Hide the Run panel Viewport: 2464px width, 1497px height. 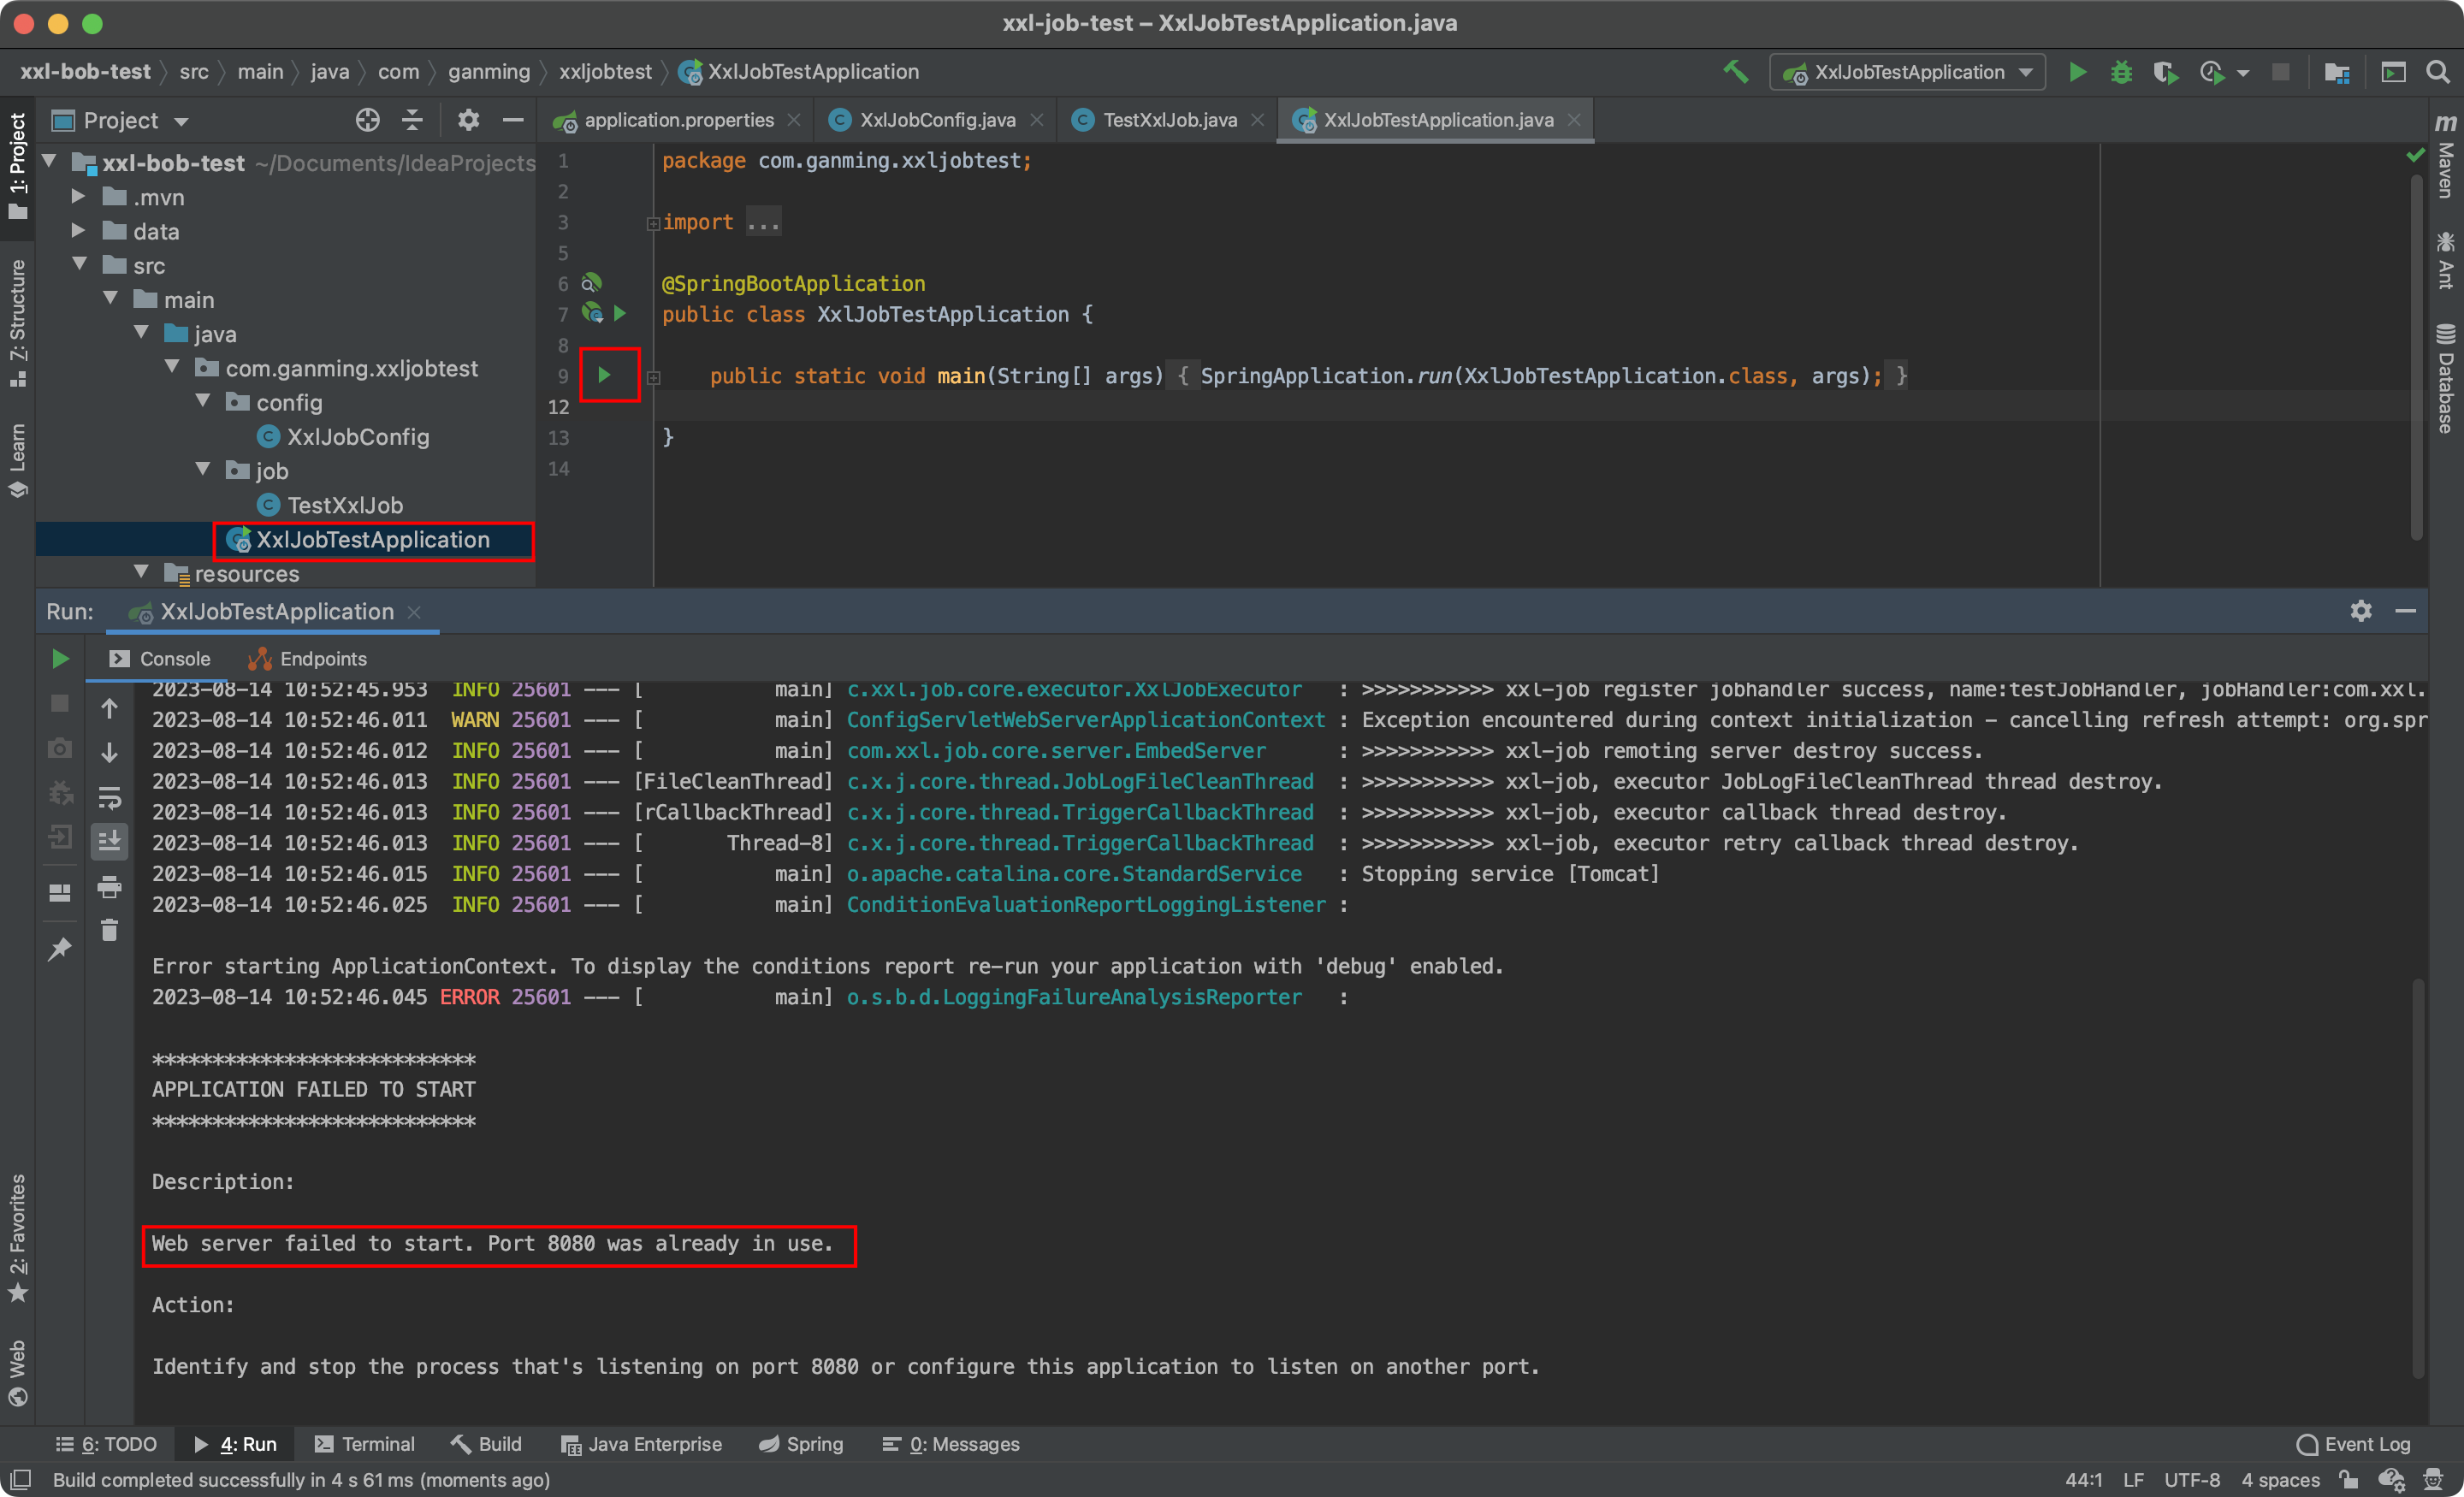tap(2405, 610)
